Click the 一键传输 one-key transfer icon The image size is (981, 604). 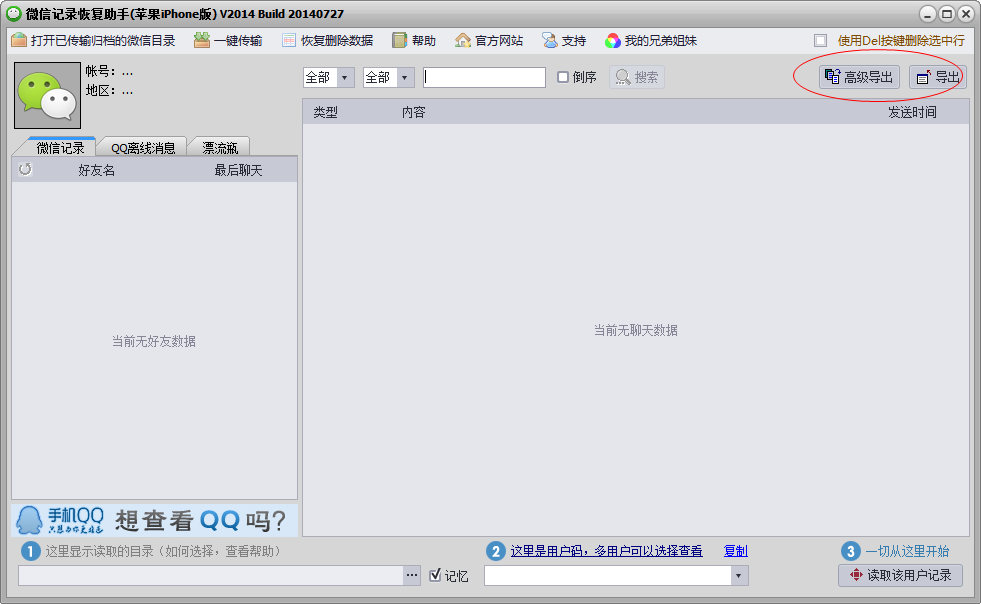pos(201,41)
